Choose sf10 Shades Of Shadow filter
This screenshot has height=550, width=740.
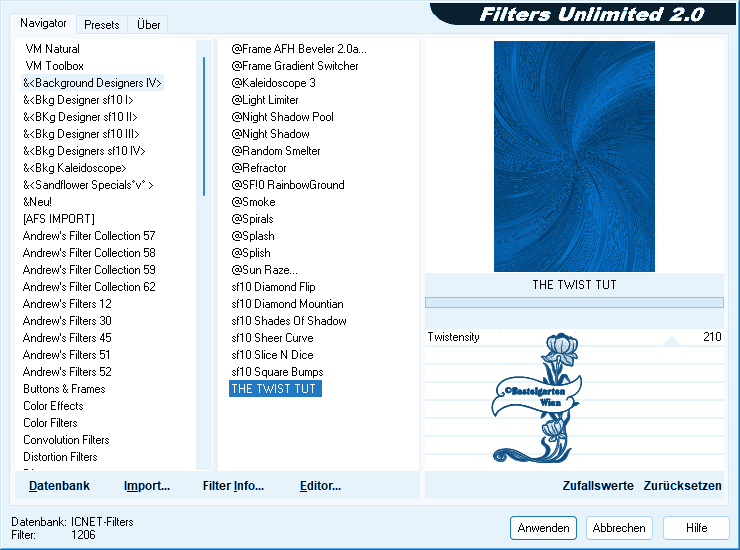point(289,321)
